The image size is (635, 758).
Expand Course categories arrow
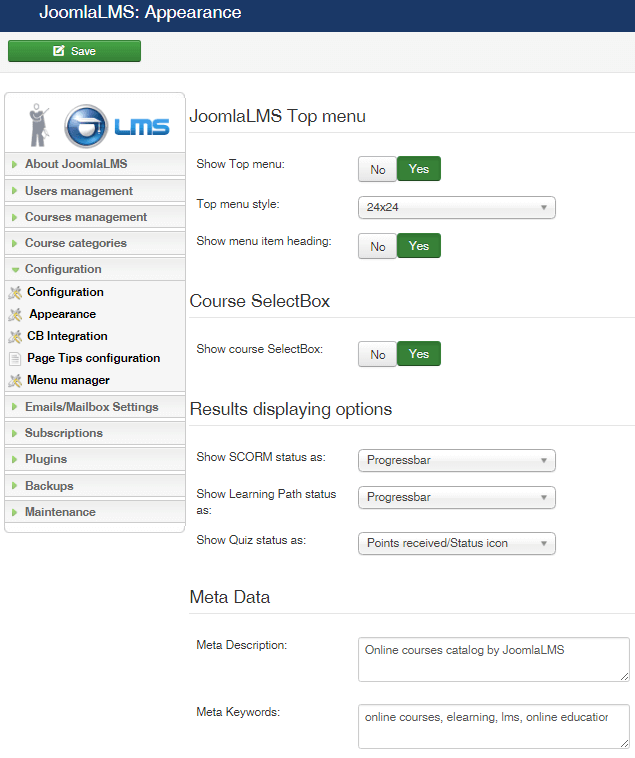point(14,243)
